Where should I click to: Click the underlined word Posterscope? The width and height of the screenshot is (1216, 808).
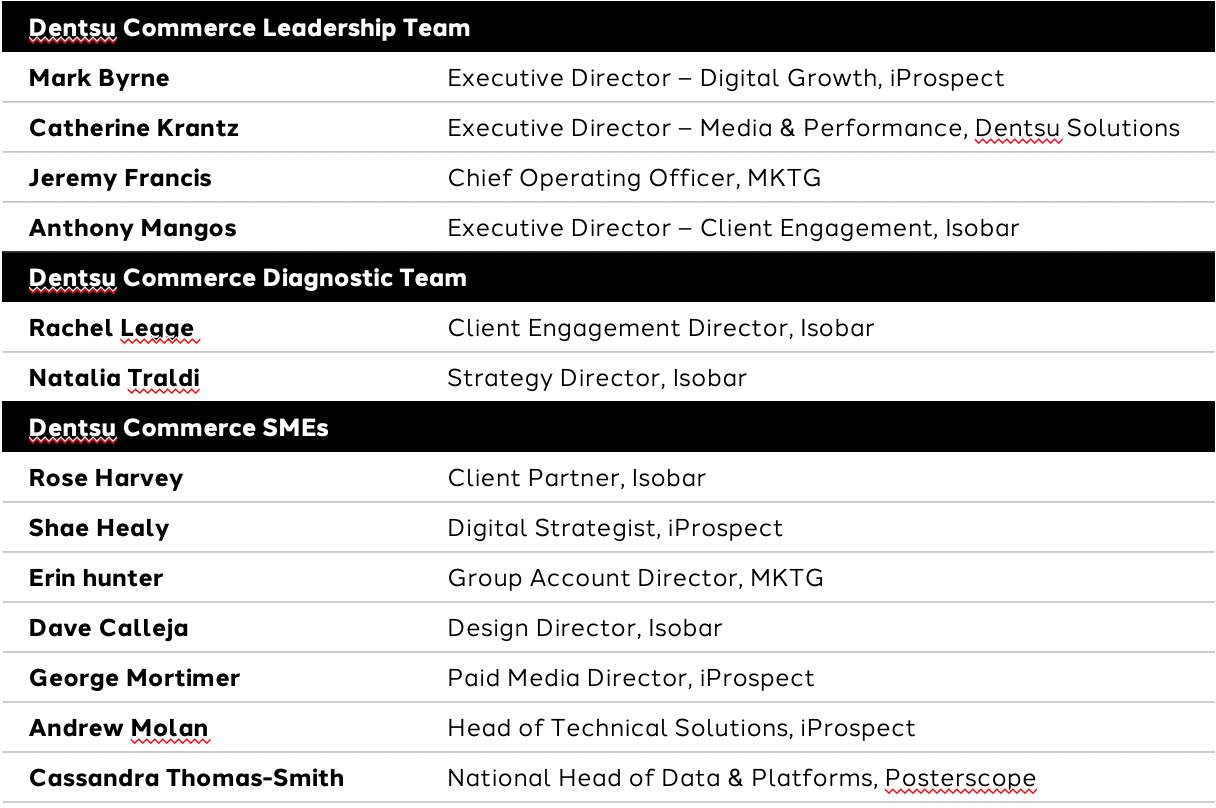click(960, 778)
